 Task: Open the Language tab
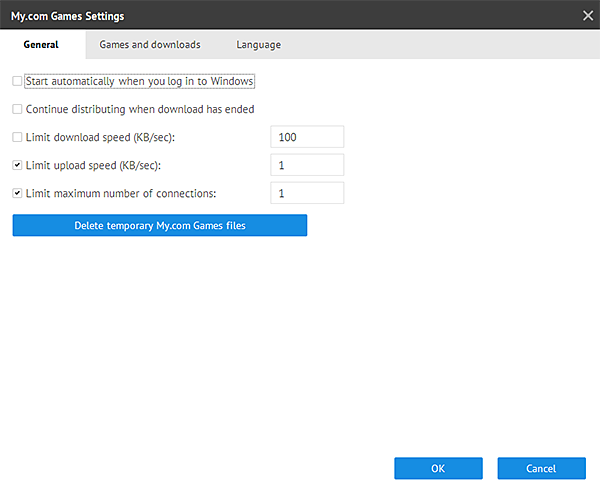click(259, 45)
